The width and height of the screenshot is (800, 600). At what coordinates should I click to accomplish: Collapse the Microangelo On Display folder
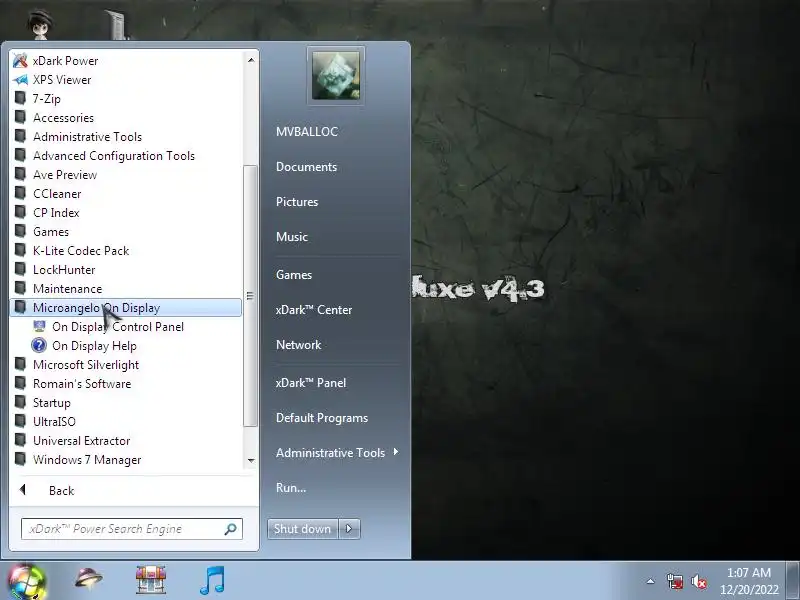tap(126, 308)
